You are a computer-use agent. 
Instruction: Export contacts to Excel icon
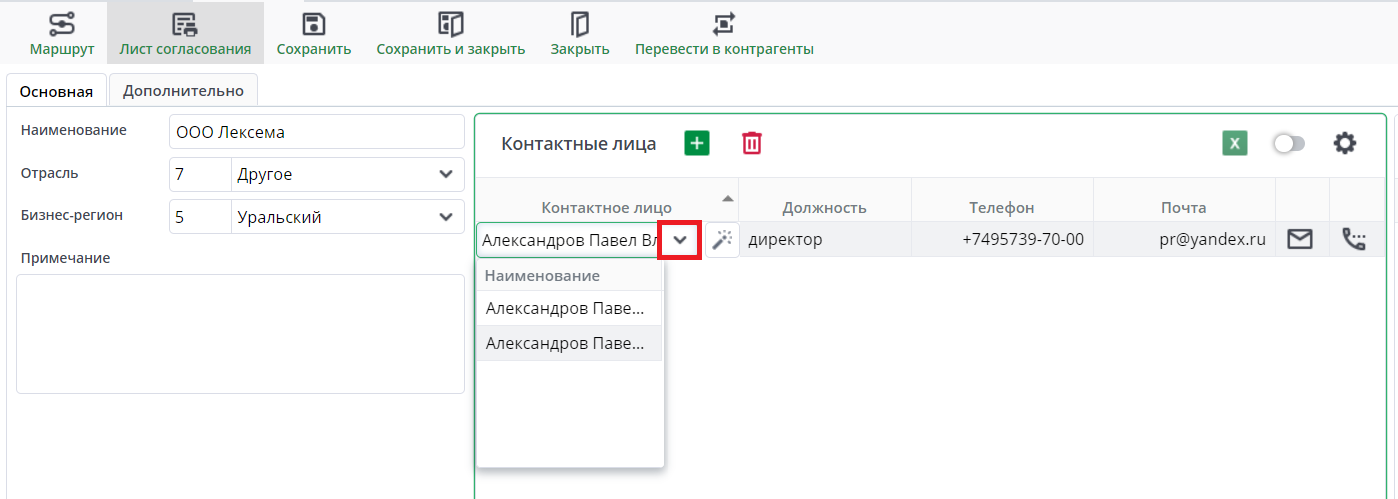pyautogui.click(x=1235, y=143)
